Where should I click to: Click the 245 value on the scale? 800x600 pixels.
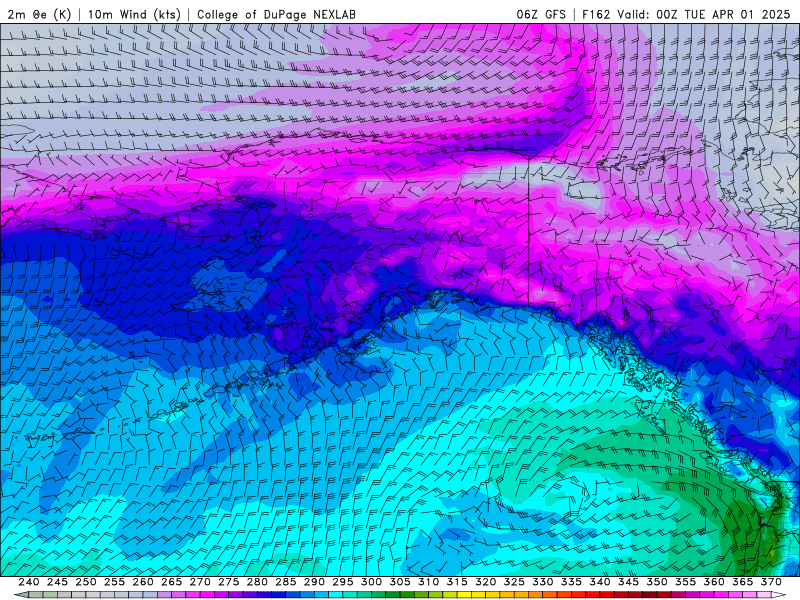coord(57,582)
